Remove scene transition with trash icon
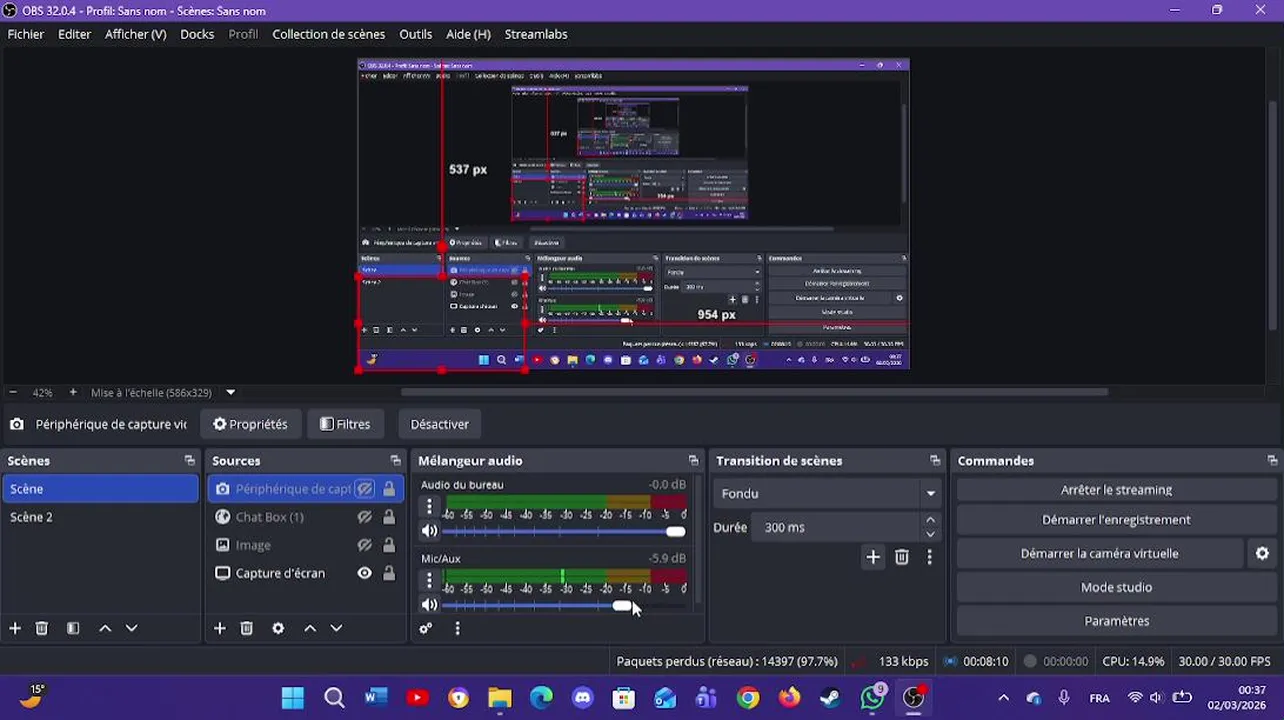The height and width of the screenshot is (720, 1284). tap(902, 557)
